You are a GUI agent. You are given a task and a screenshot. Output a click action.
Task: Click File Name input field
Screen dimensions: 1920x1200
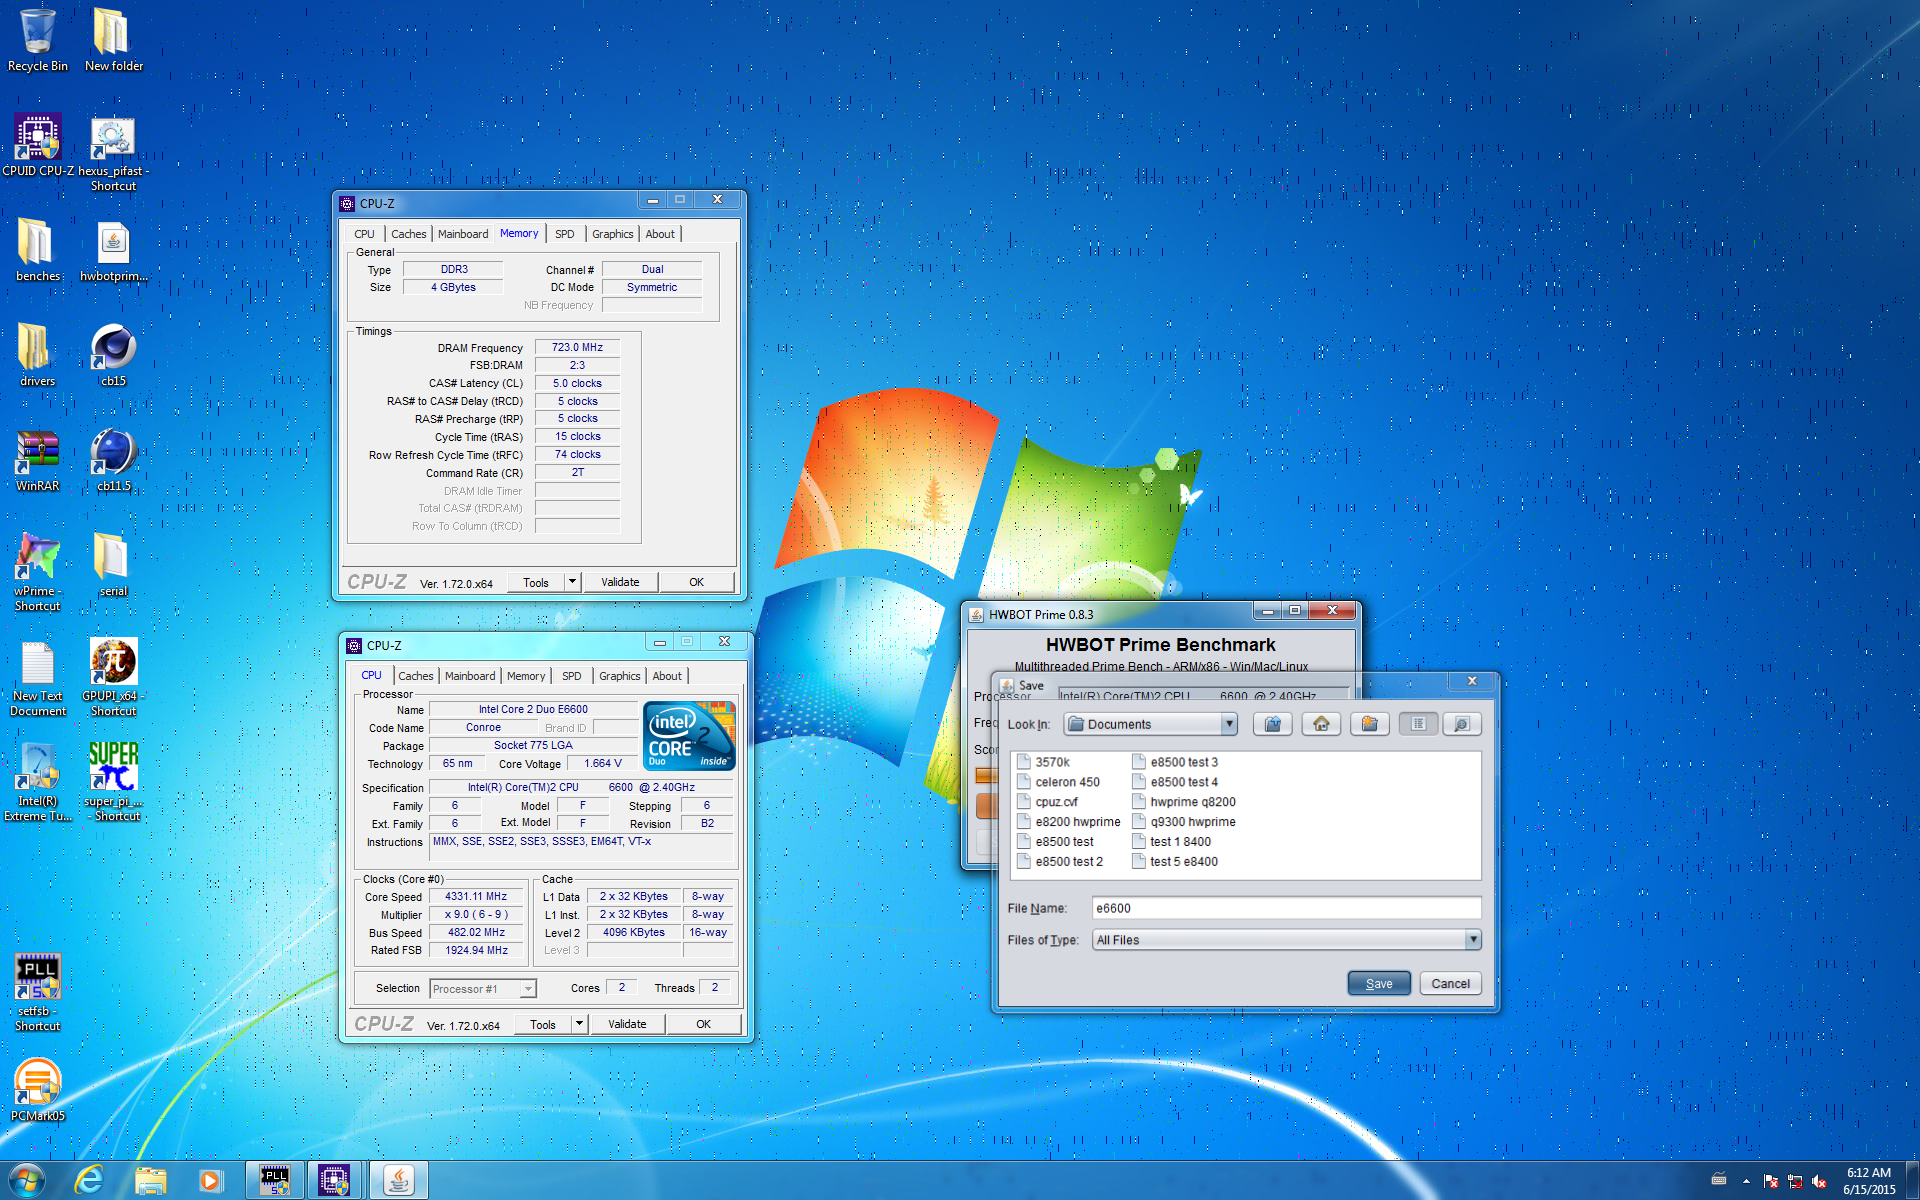tap(1286, 908)
